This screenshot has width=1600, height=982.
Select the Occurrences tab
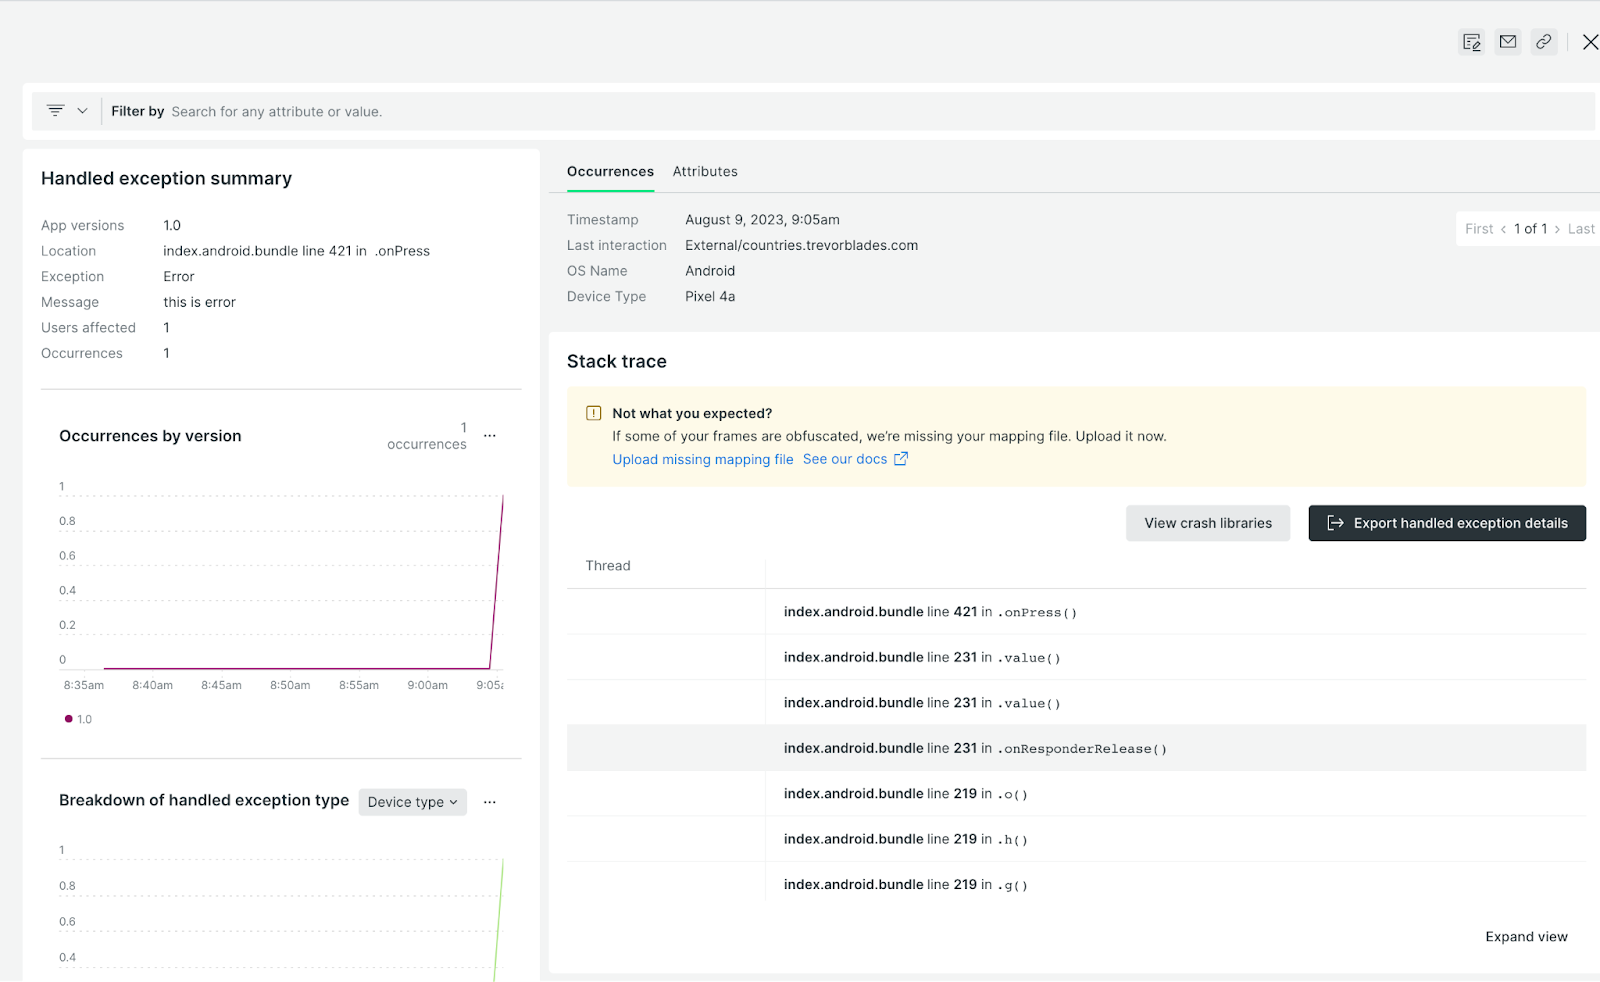(610, 171)
